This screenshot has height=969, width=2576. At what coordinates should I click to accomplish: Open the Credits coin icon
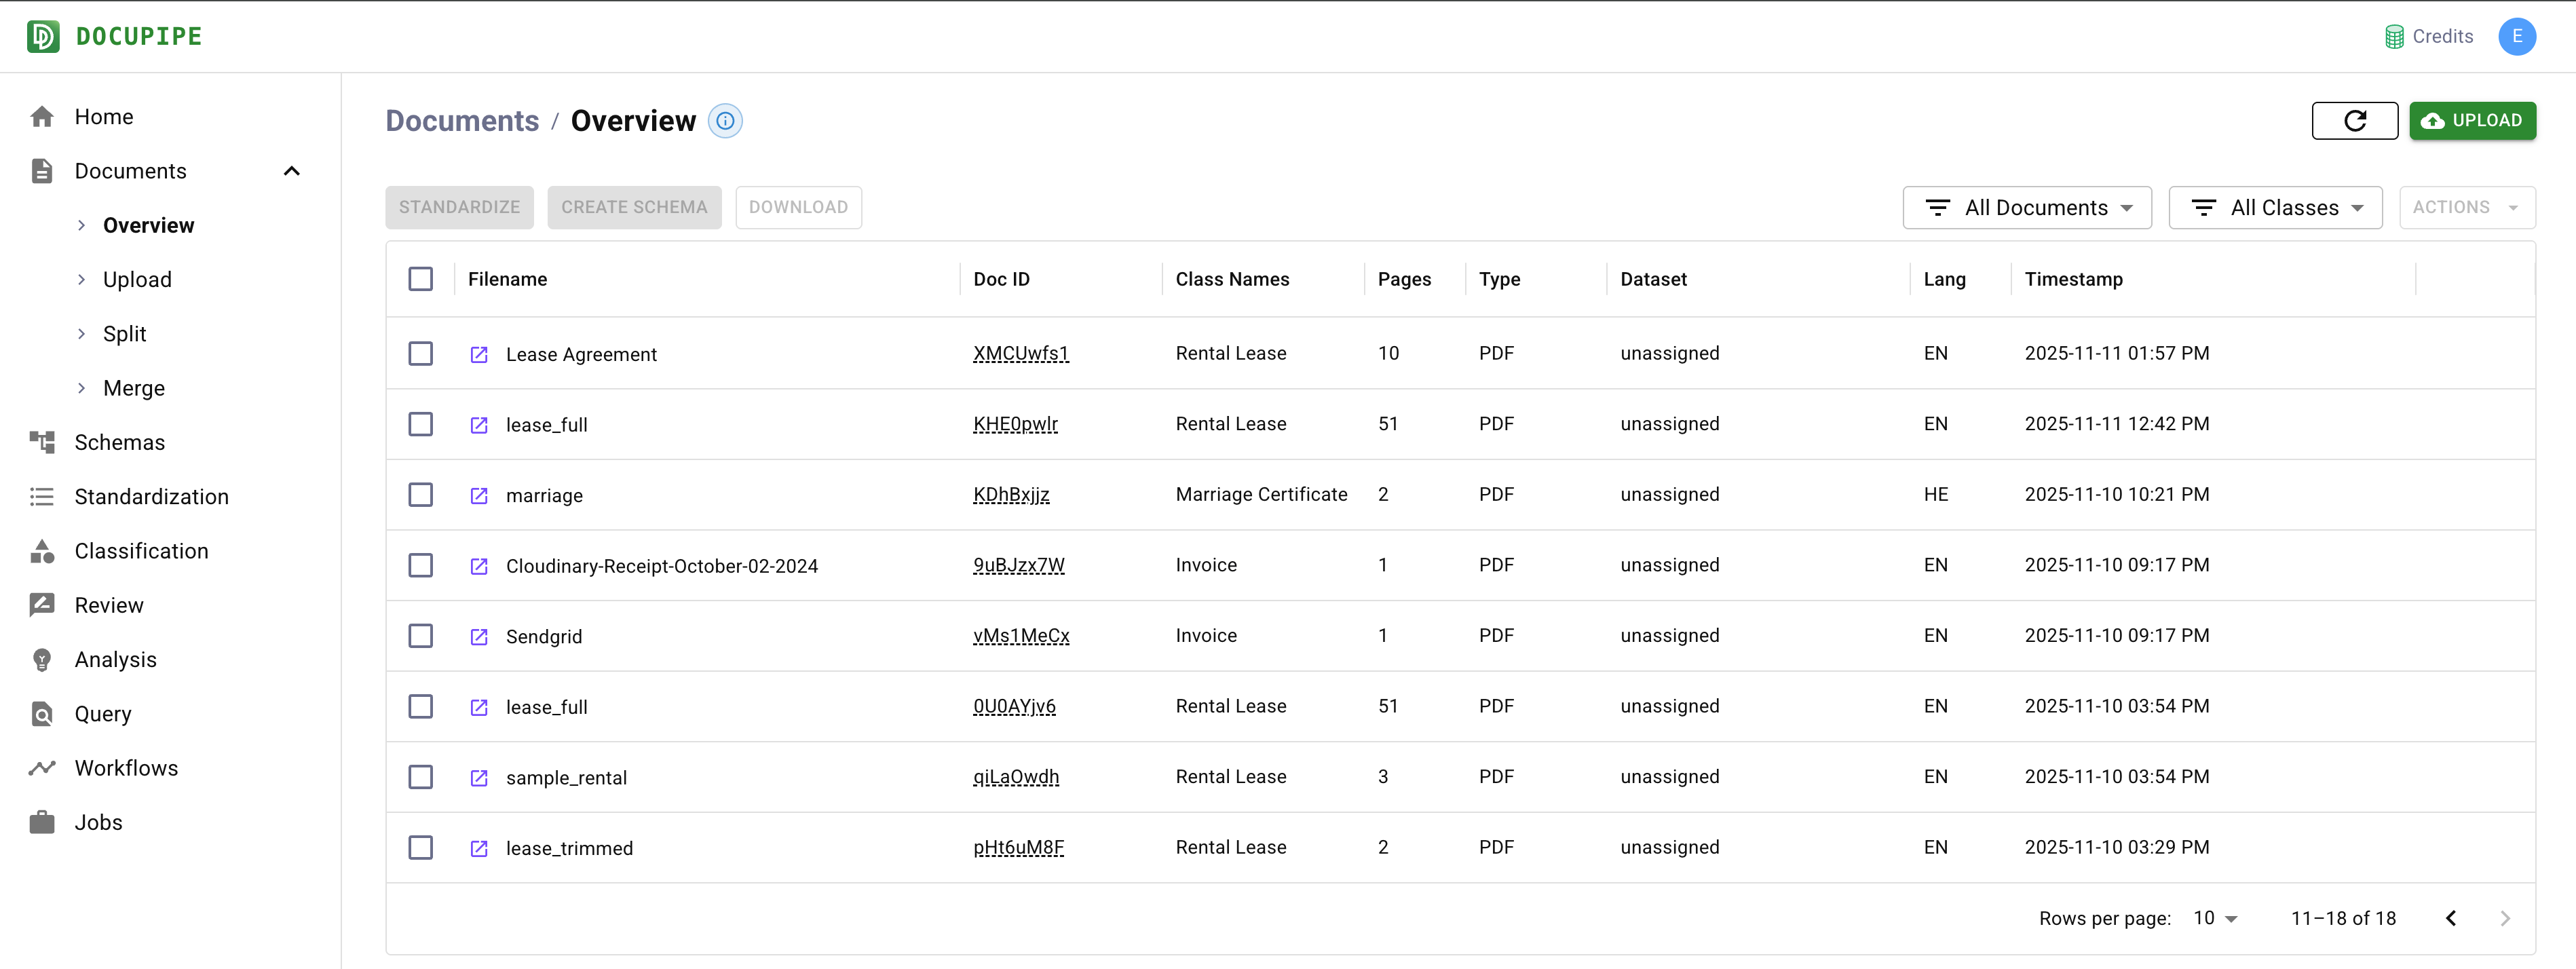[2394, 37]
